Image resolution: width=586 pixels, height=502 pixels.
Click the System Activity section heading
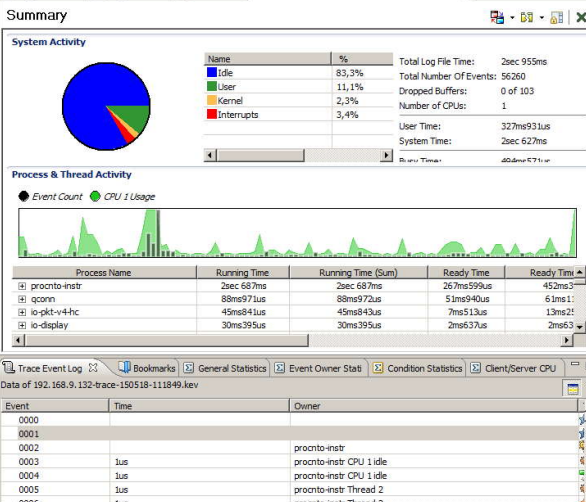point(49,42)
